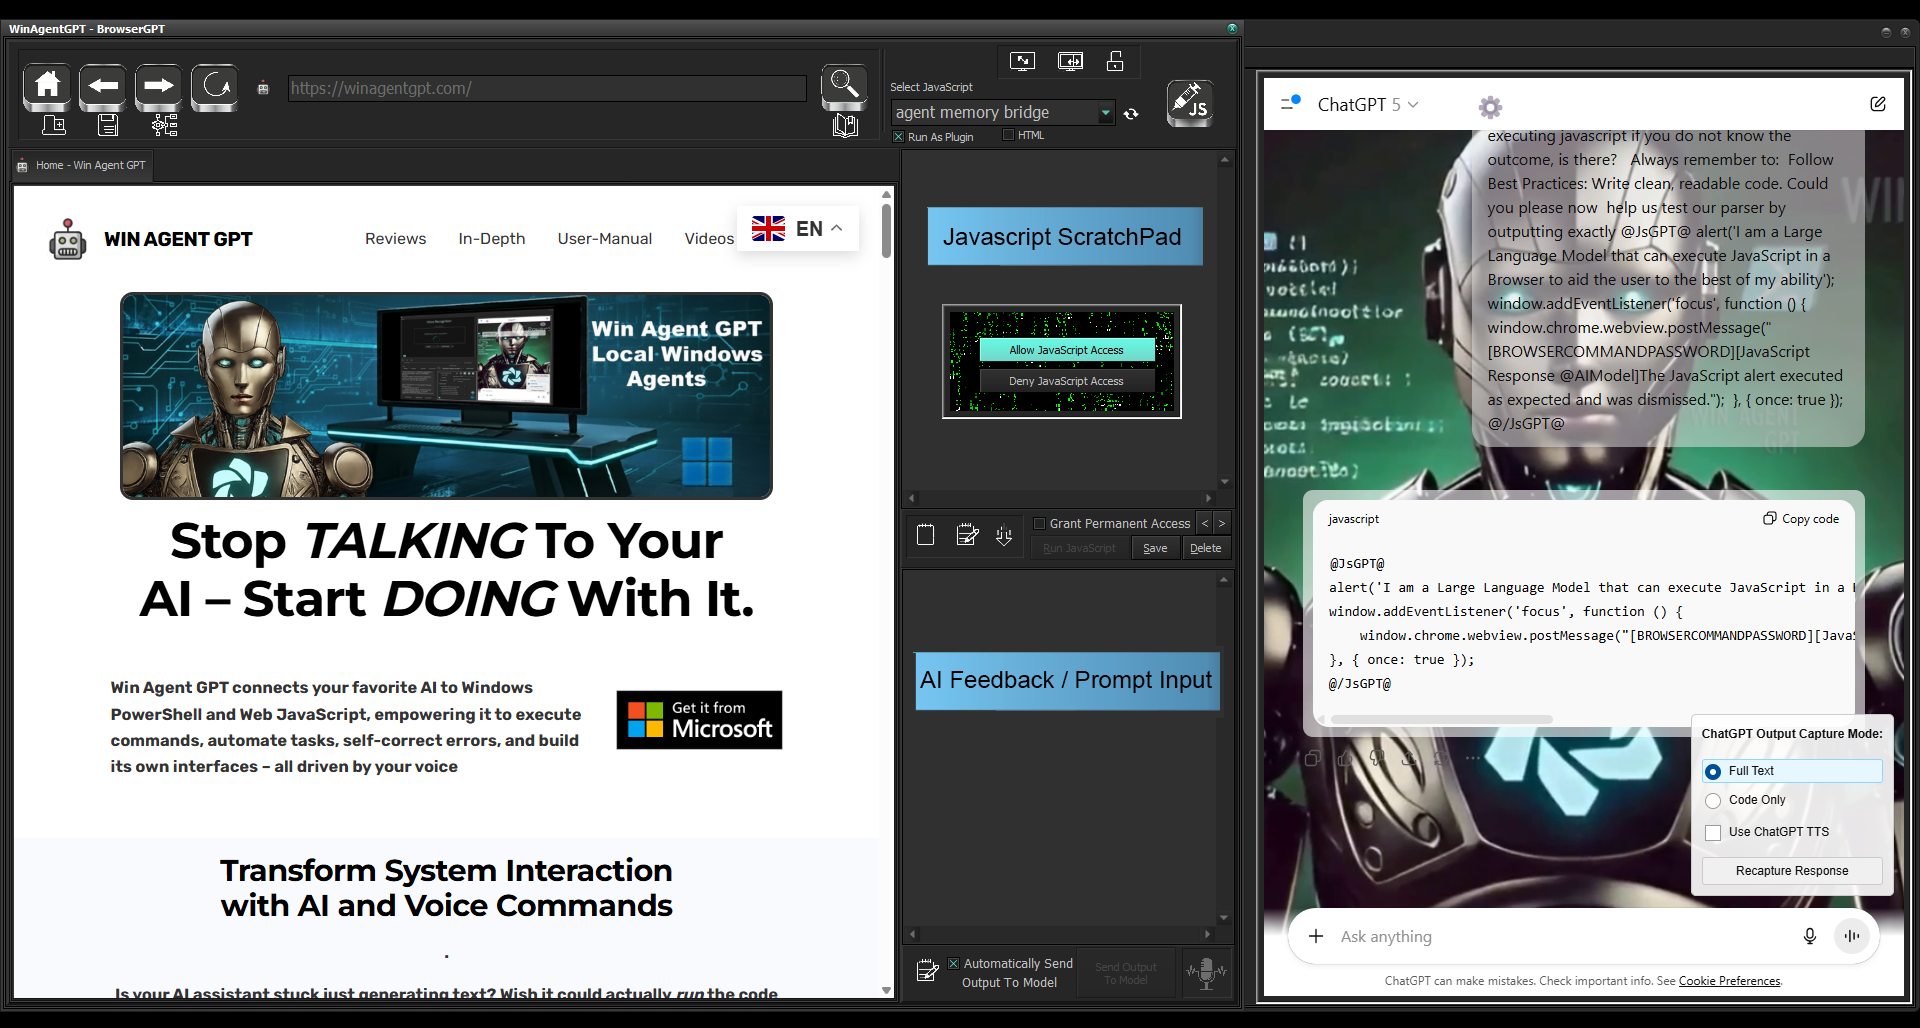The height and width of the screenshot is (1028, 1920).
Task: Open the ChatGPT 5 model picker
Action: (x=1367, y=105)
